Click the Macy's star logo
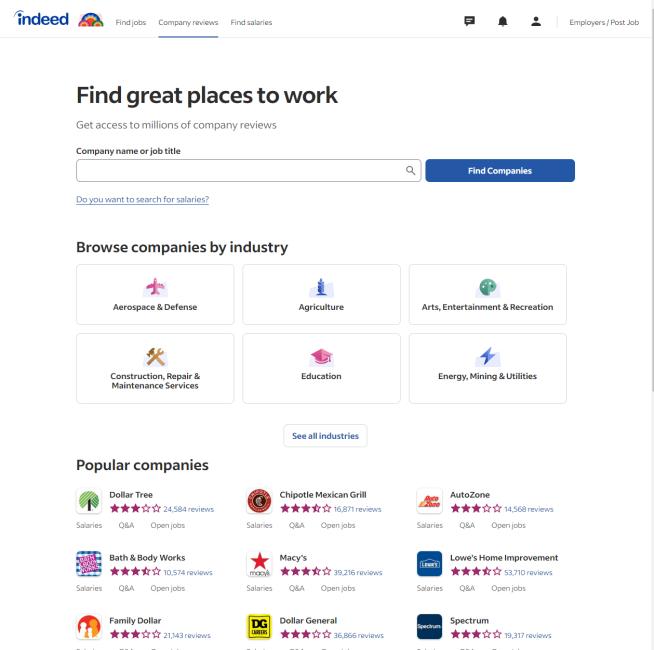Viewport: 654px width, 650px height. point(259,564)
